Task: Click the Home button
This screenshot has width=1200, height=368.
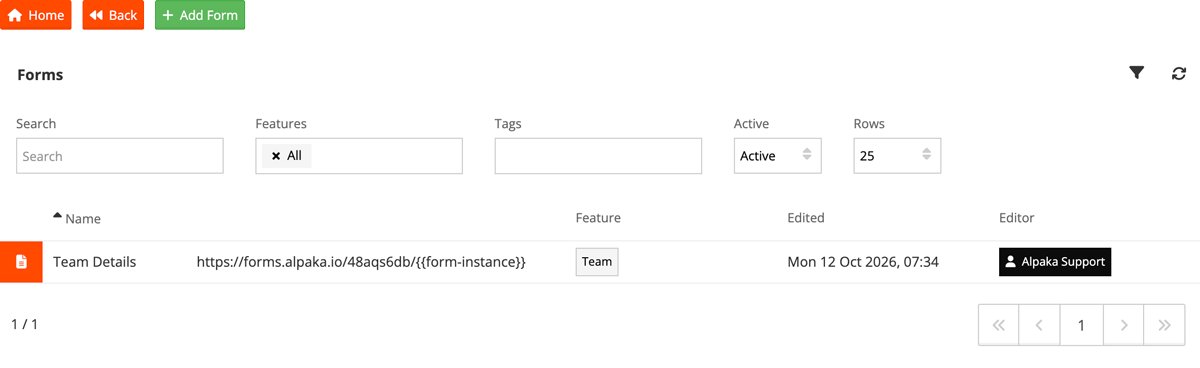Action: (x=36, y=15)
